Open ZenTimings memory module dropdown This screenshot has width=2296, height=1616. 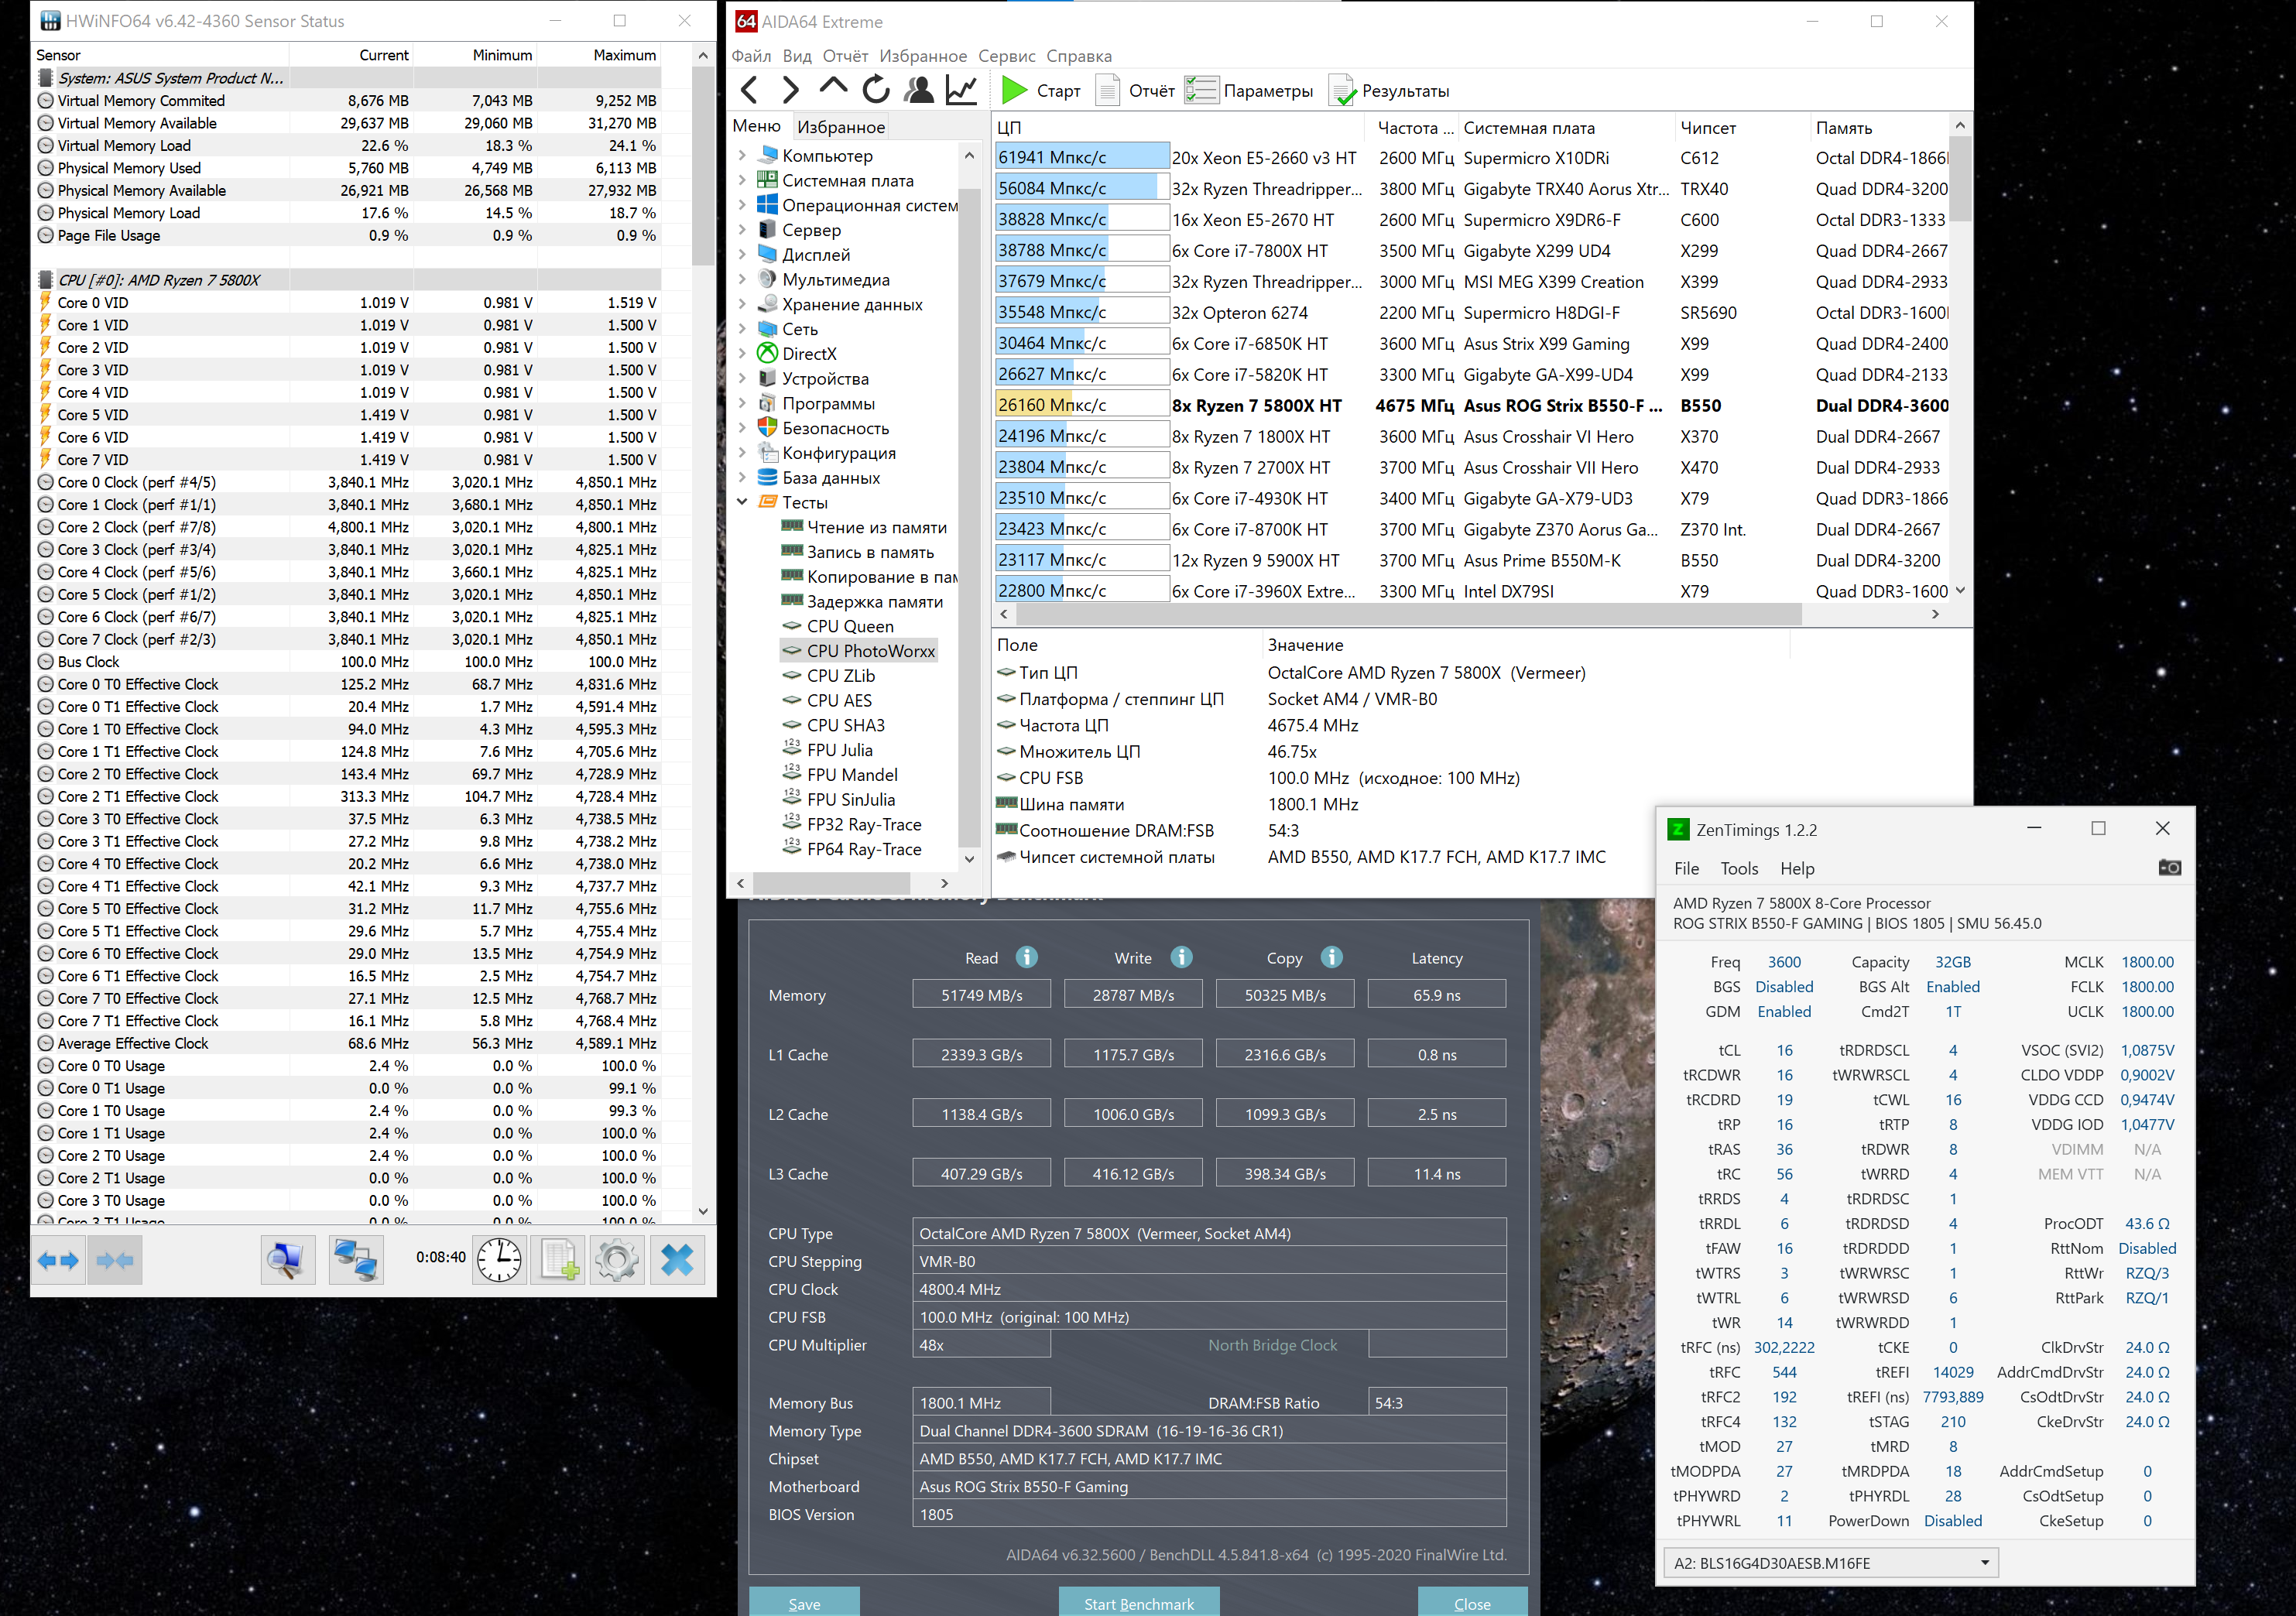pos(1985,1563)
